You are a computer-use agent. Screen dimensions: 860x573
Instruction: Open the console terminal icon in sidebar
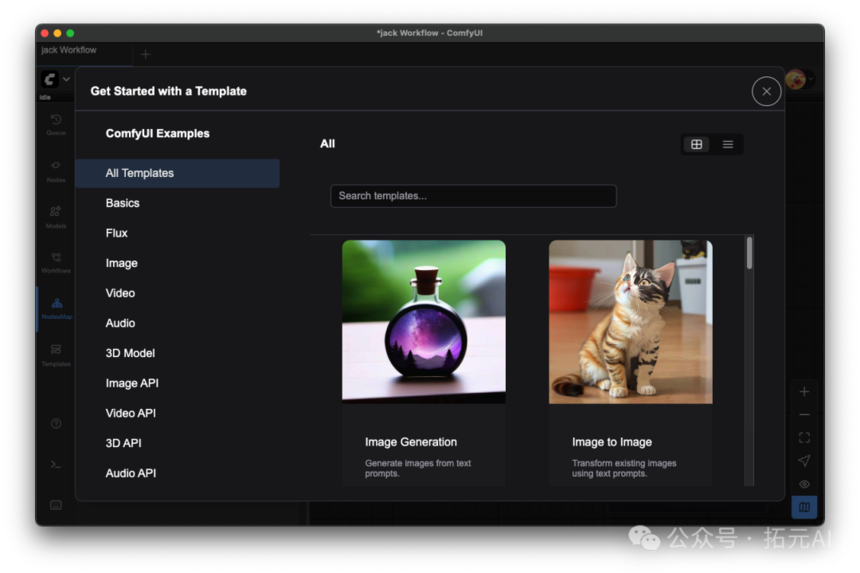56,464
